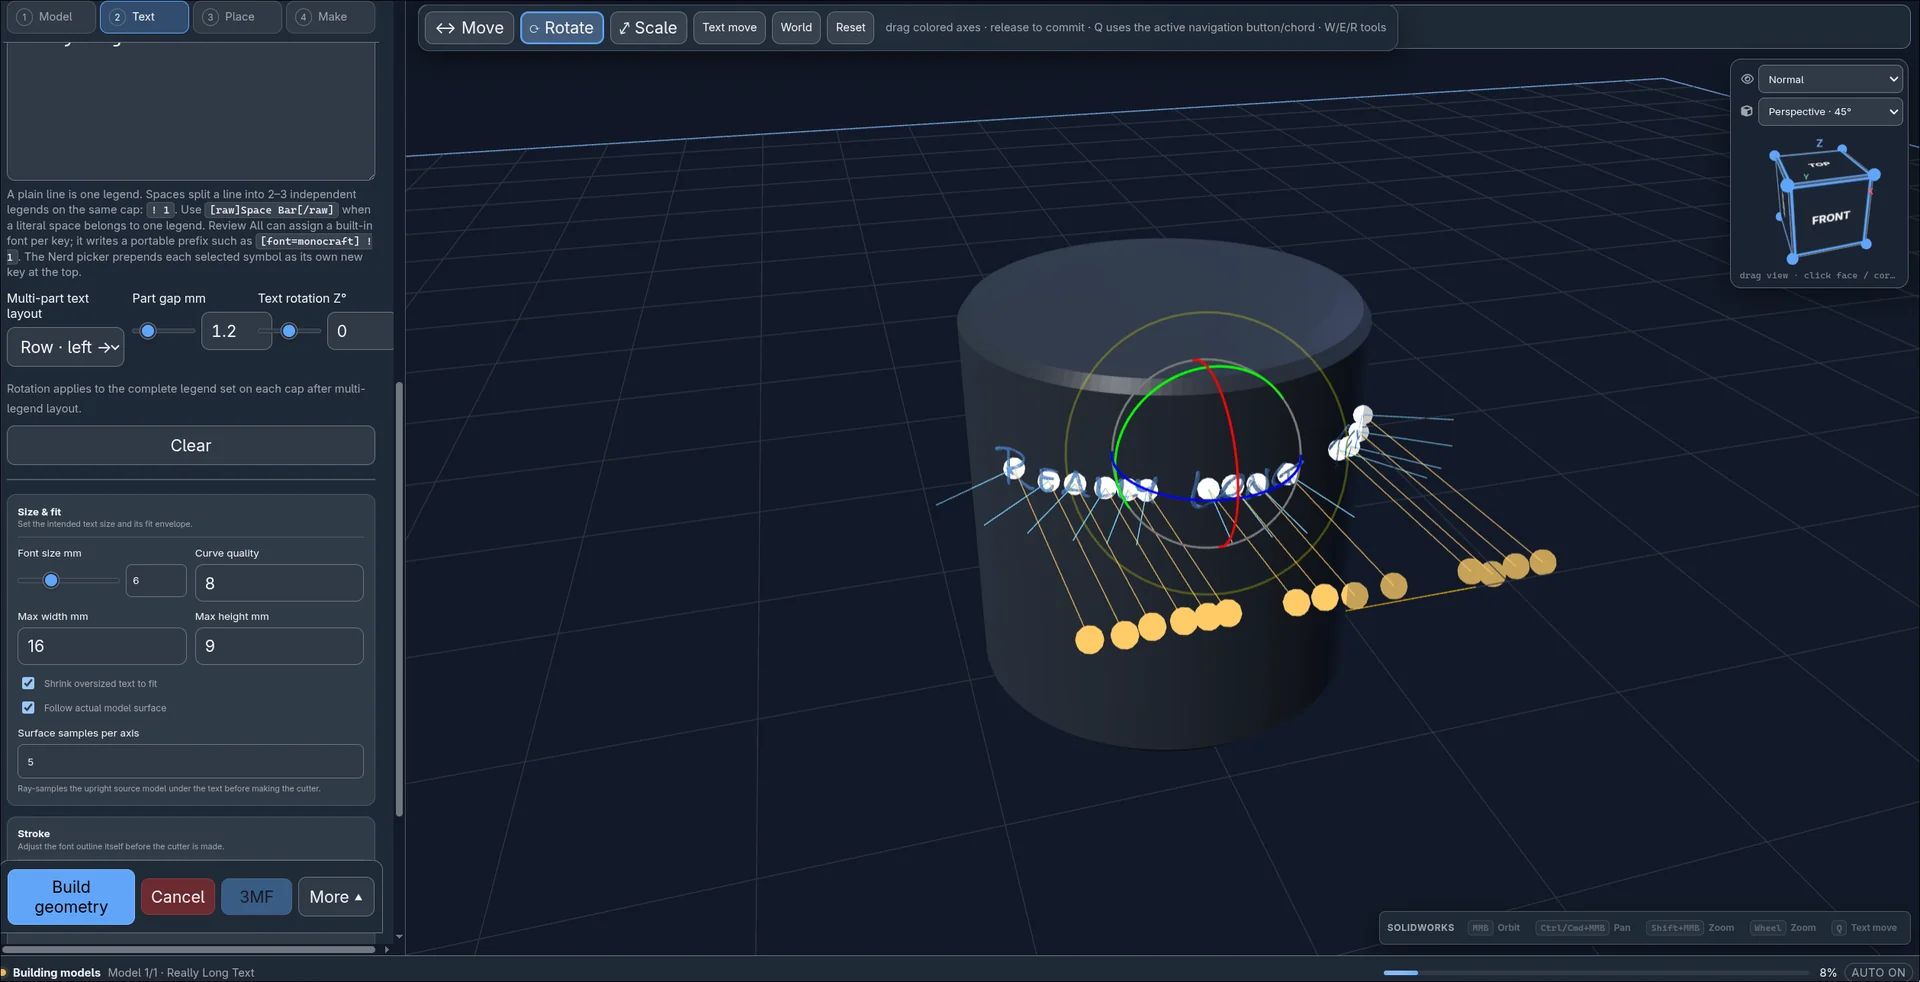1920x982 pixels.
Task: Click Clear to empty the legends
Action: click(191, 445)
